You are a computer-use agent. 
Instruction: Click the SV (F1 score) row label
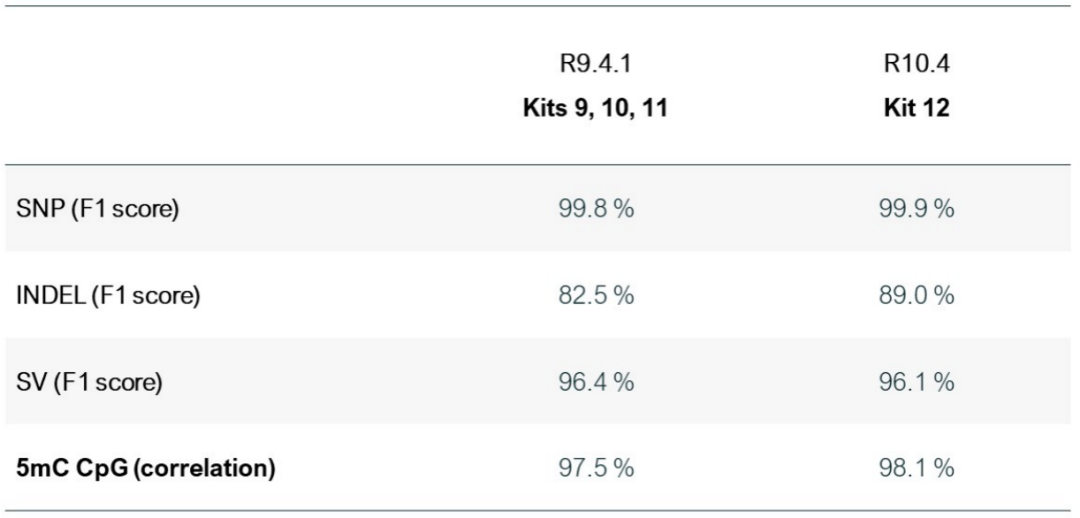click(89, 382)
